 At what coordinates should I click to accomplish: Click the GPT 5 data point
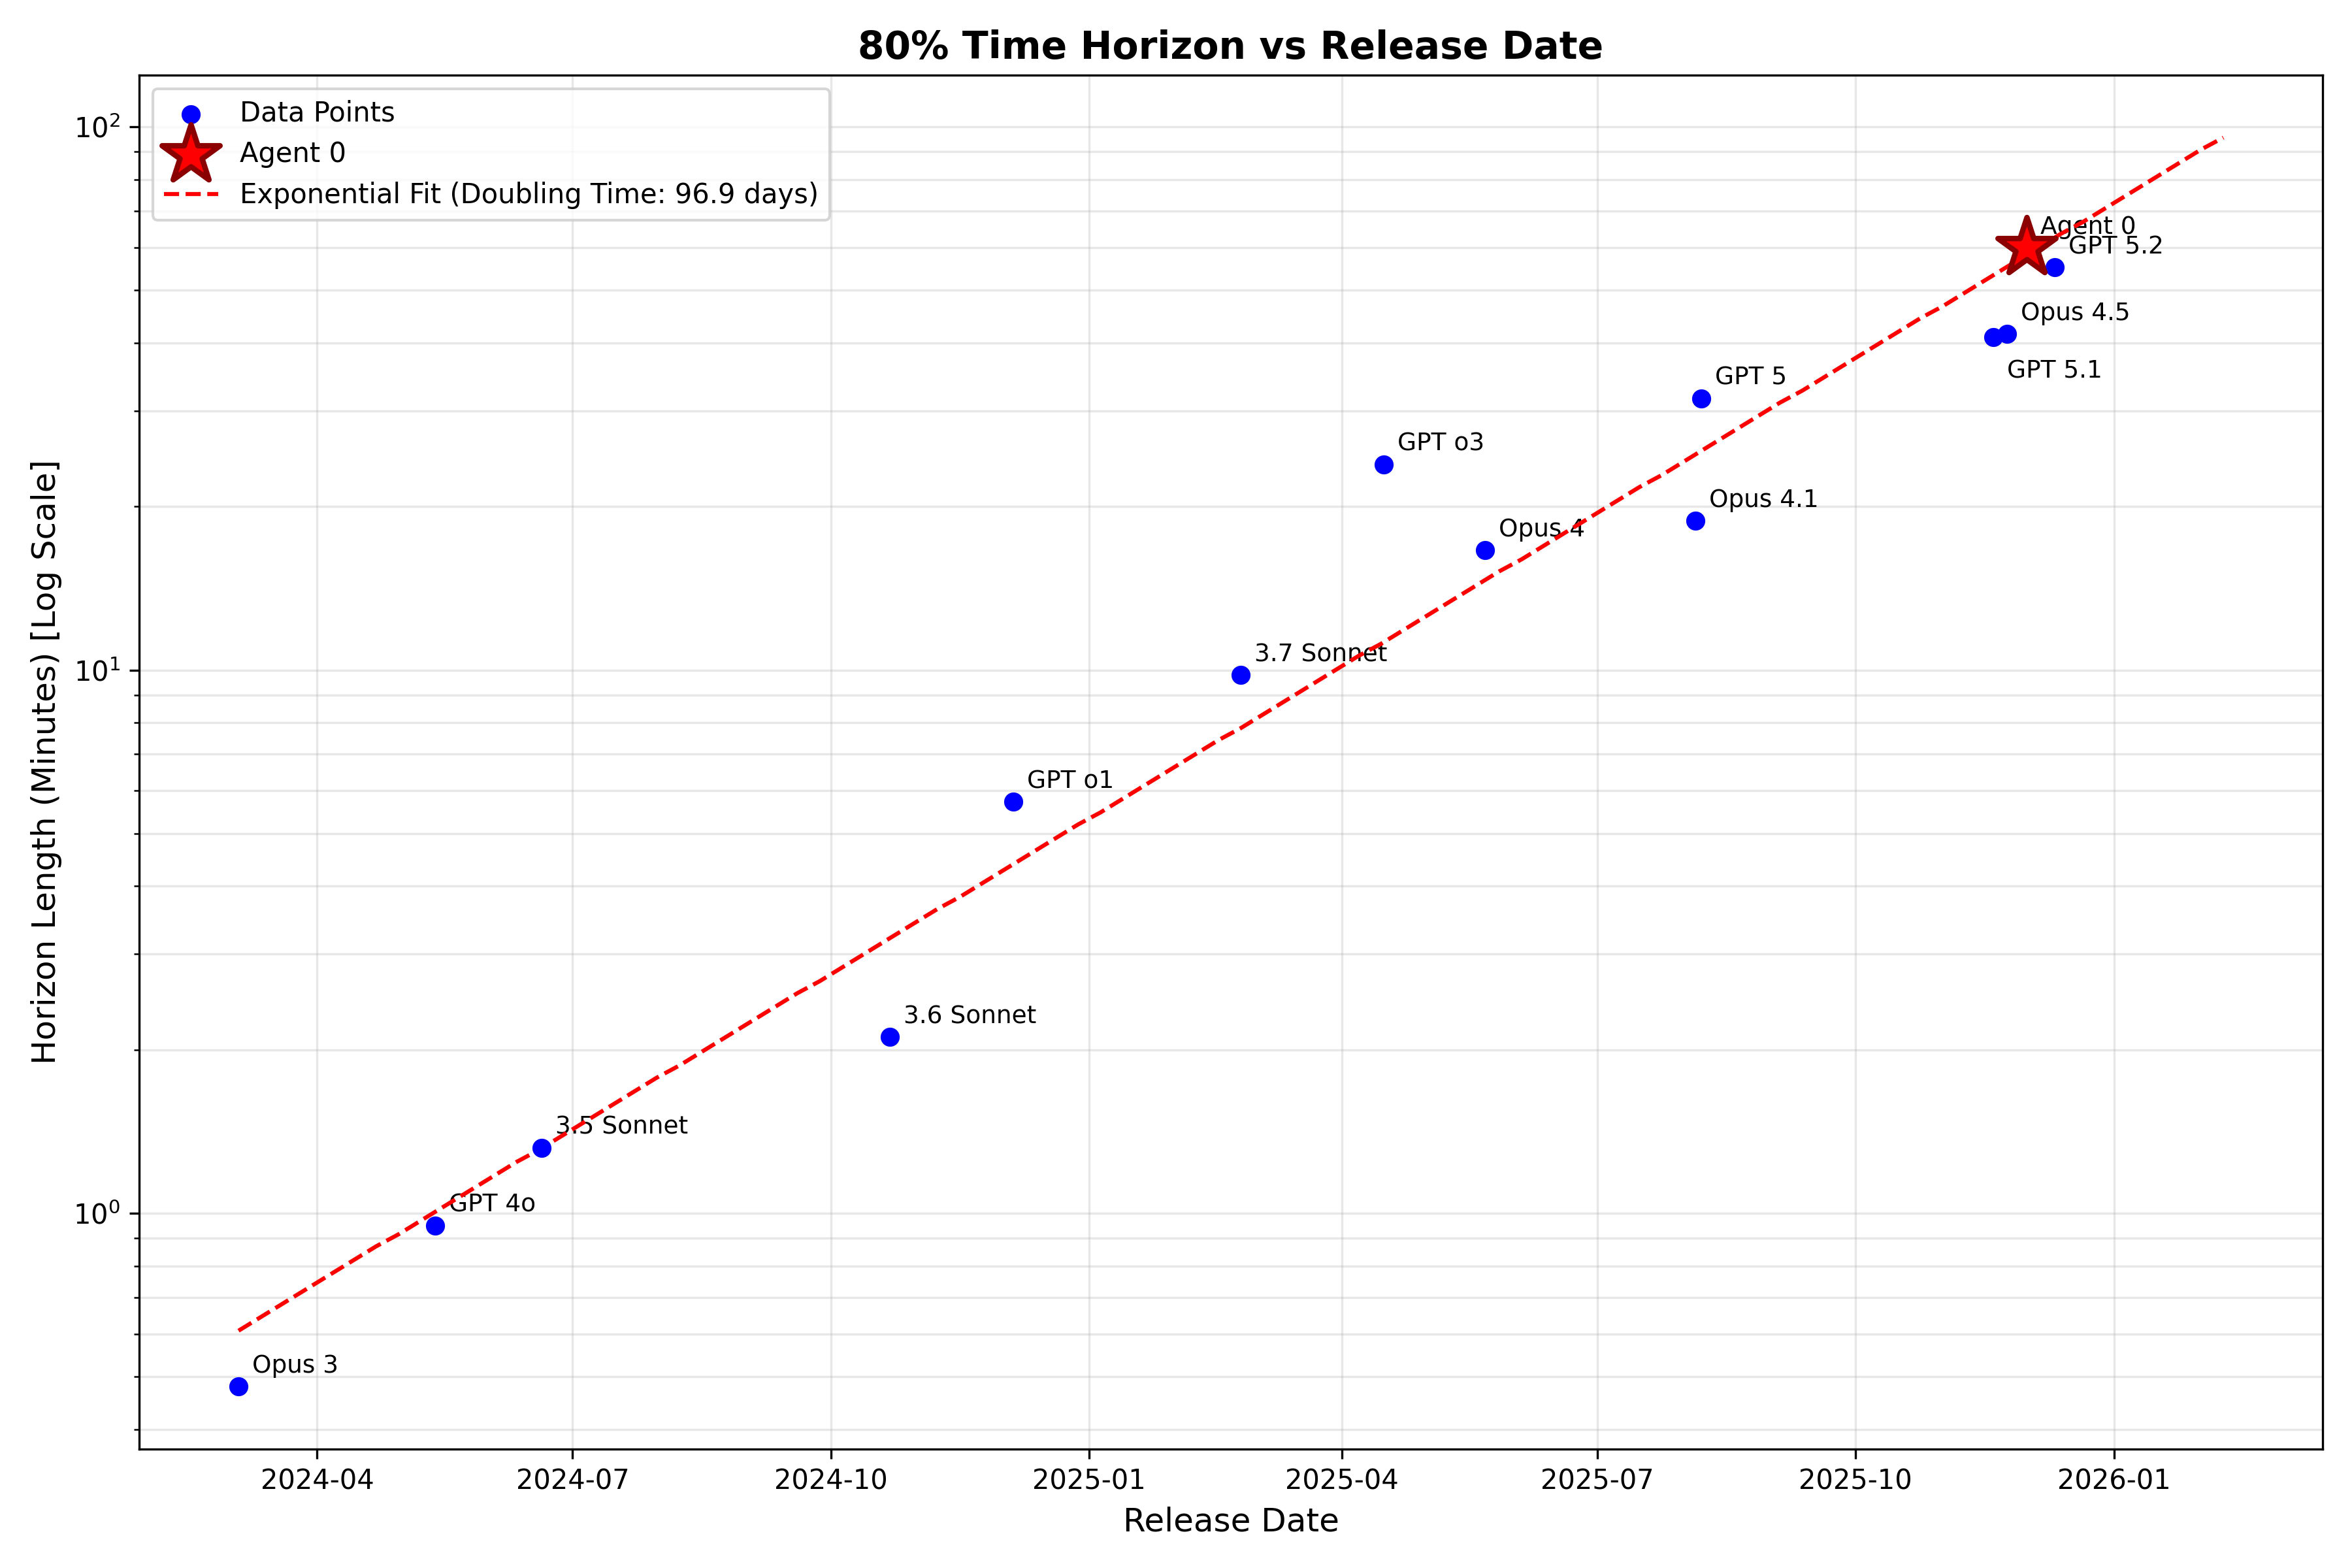tap(1701, 399)
